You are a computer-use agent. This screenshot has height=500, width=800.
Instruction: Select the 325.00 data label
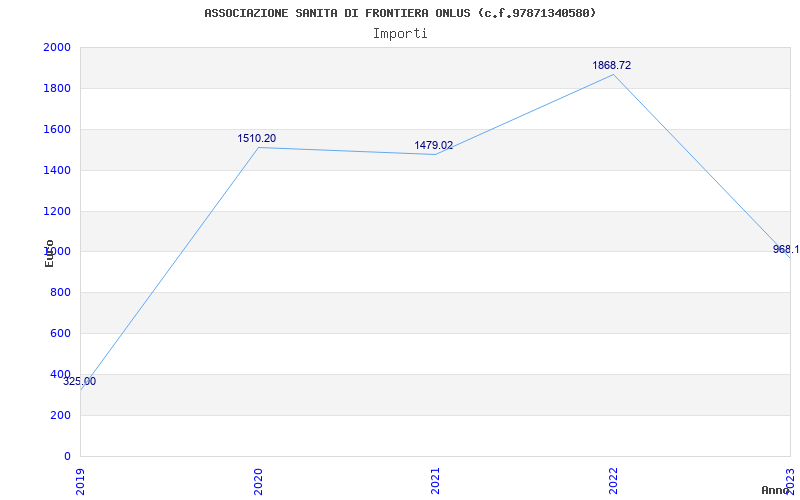pyautogui.click(x=80, y=381)
